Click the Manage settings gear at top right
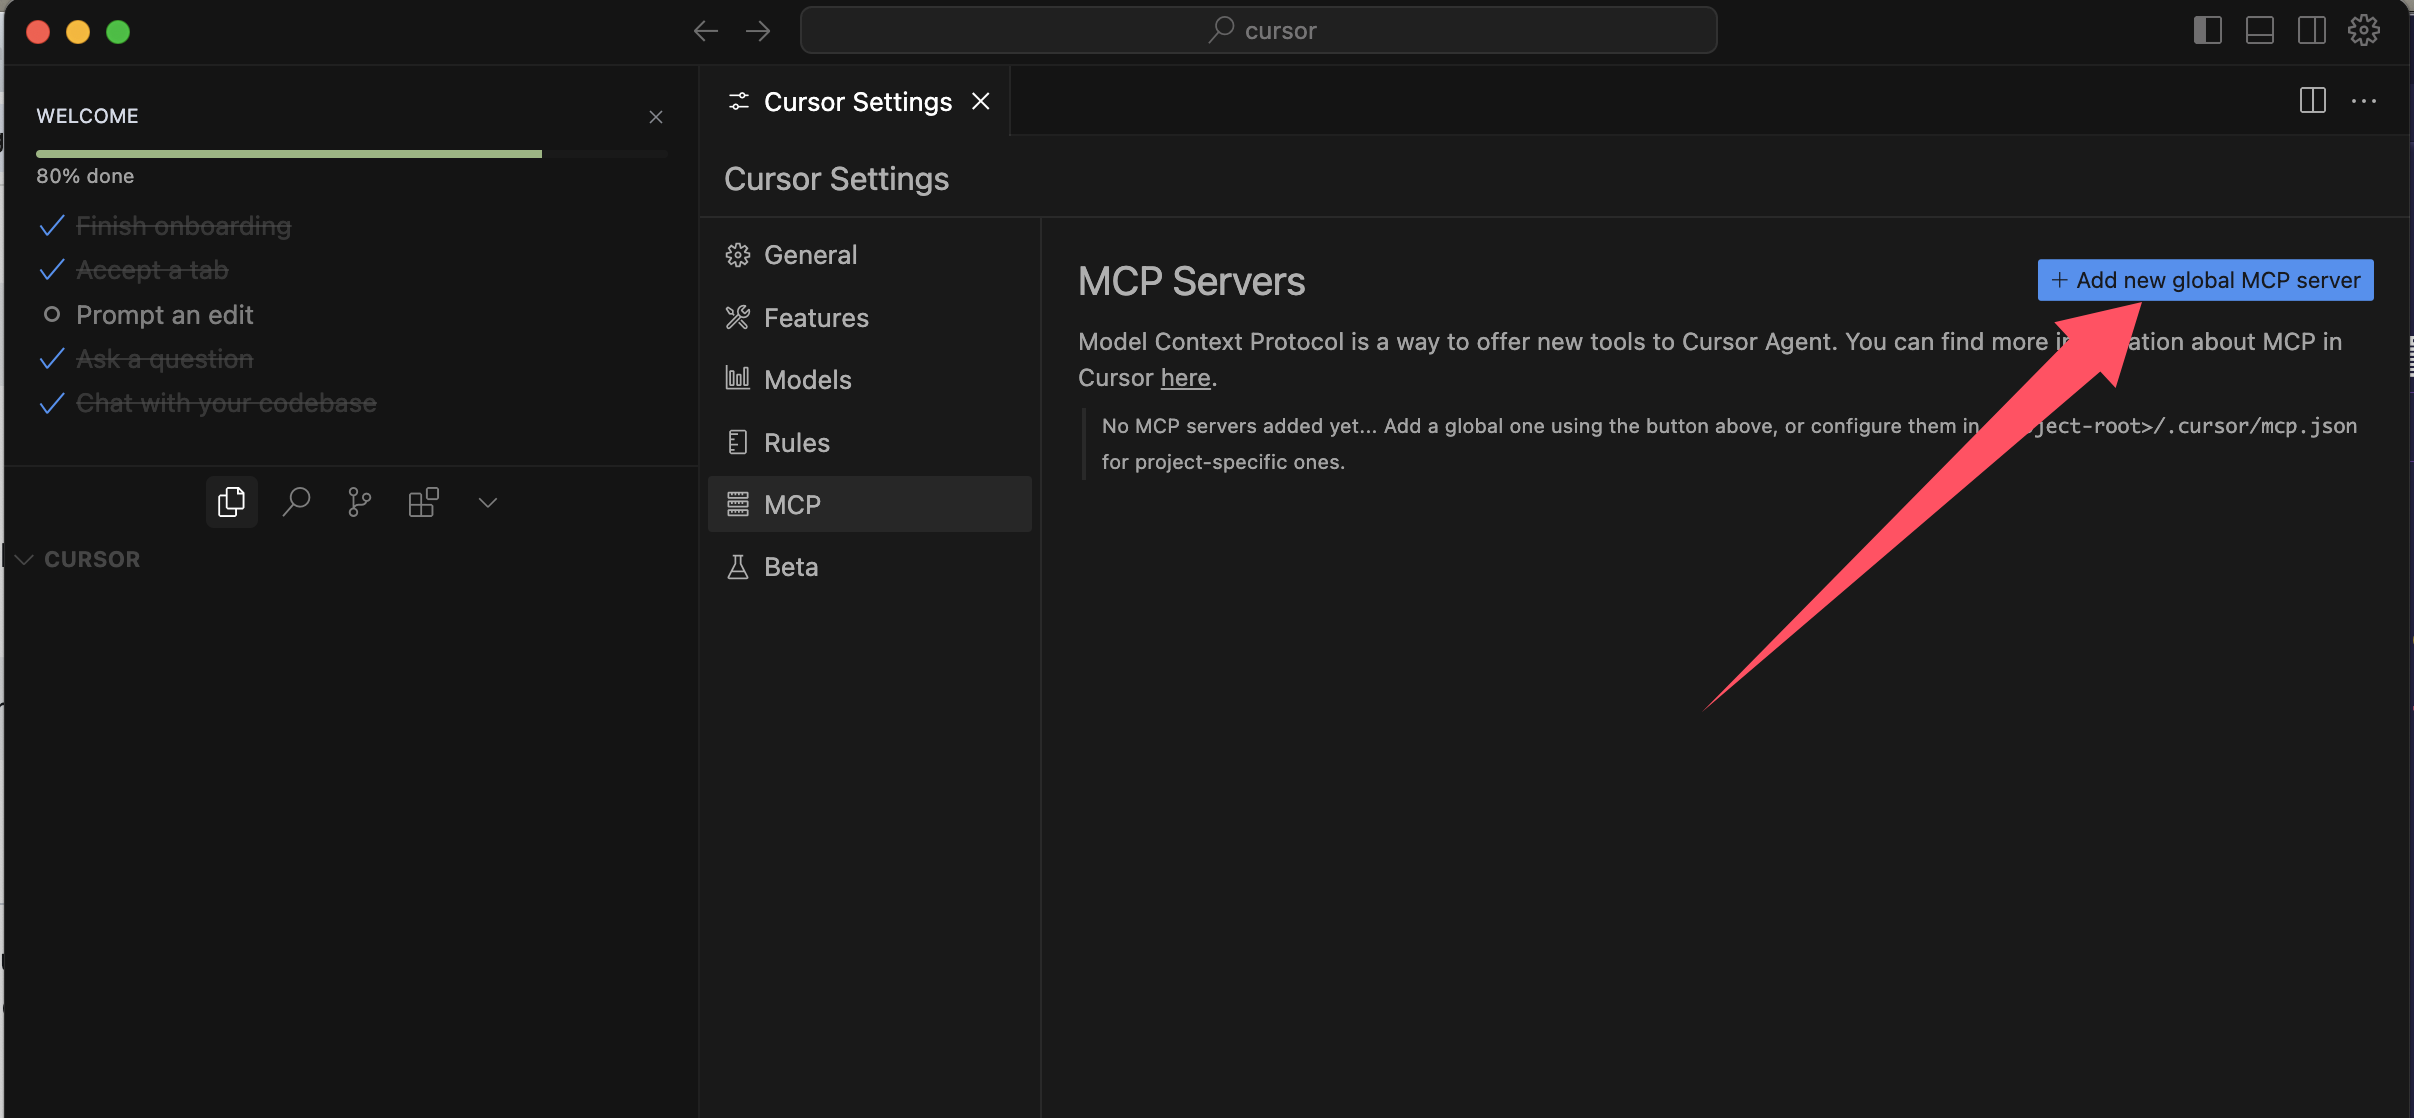 [x=2363, y=30]
